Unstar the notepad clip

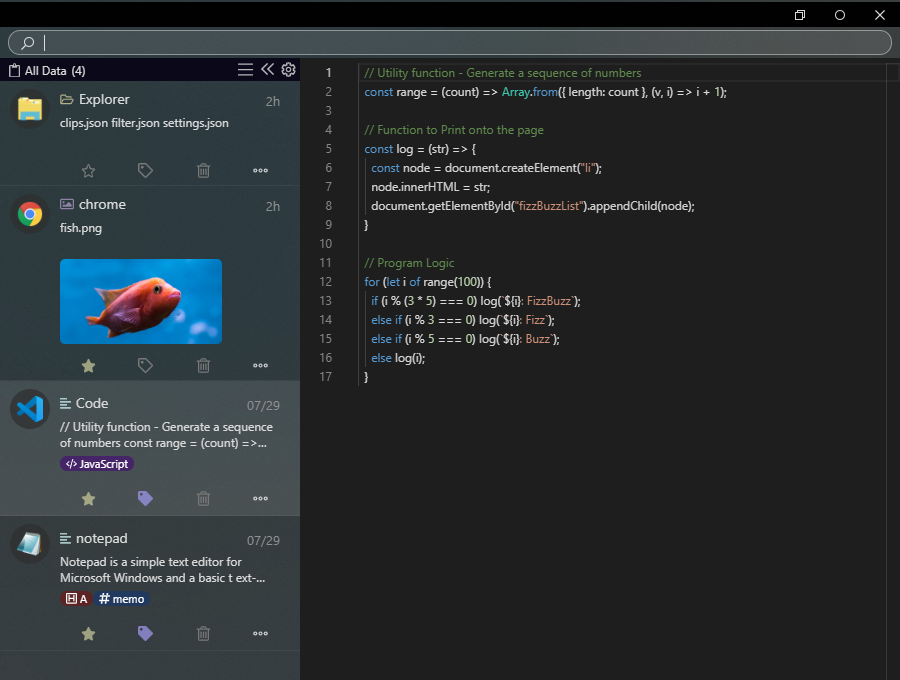pos(88,634)
